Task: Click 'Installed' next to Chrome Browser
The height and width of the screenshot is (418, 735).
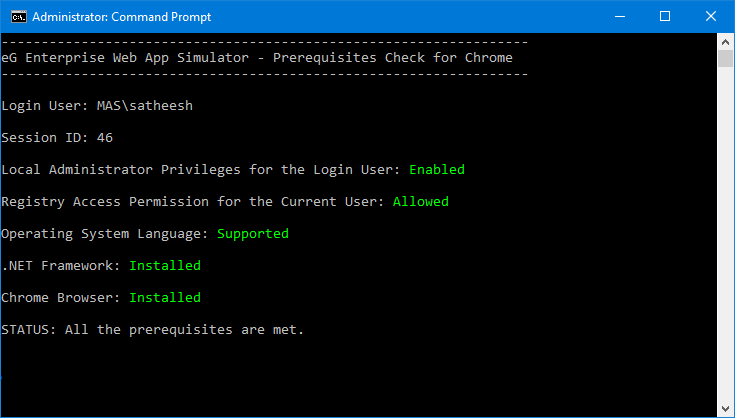Action: point(165,298)
